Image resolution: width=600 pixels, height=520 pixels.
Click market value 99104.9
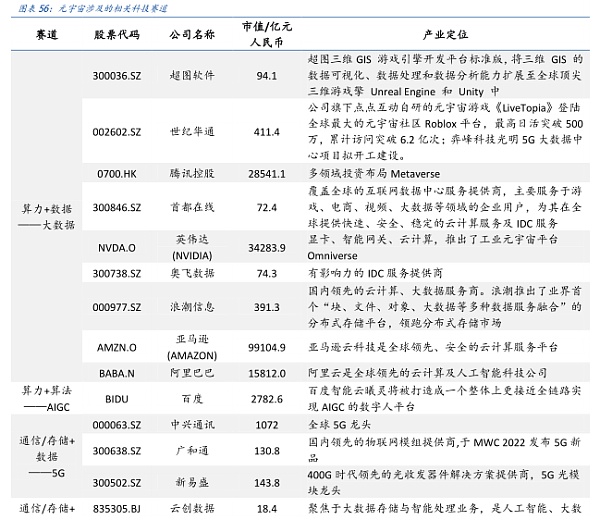(x=267, y=347)
